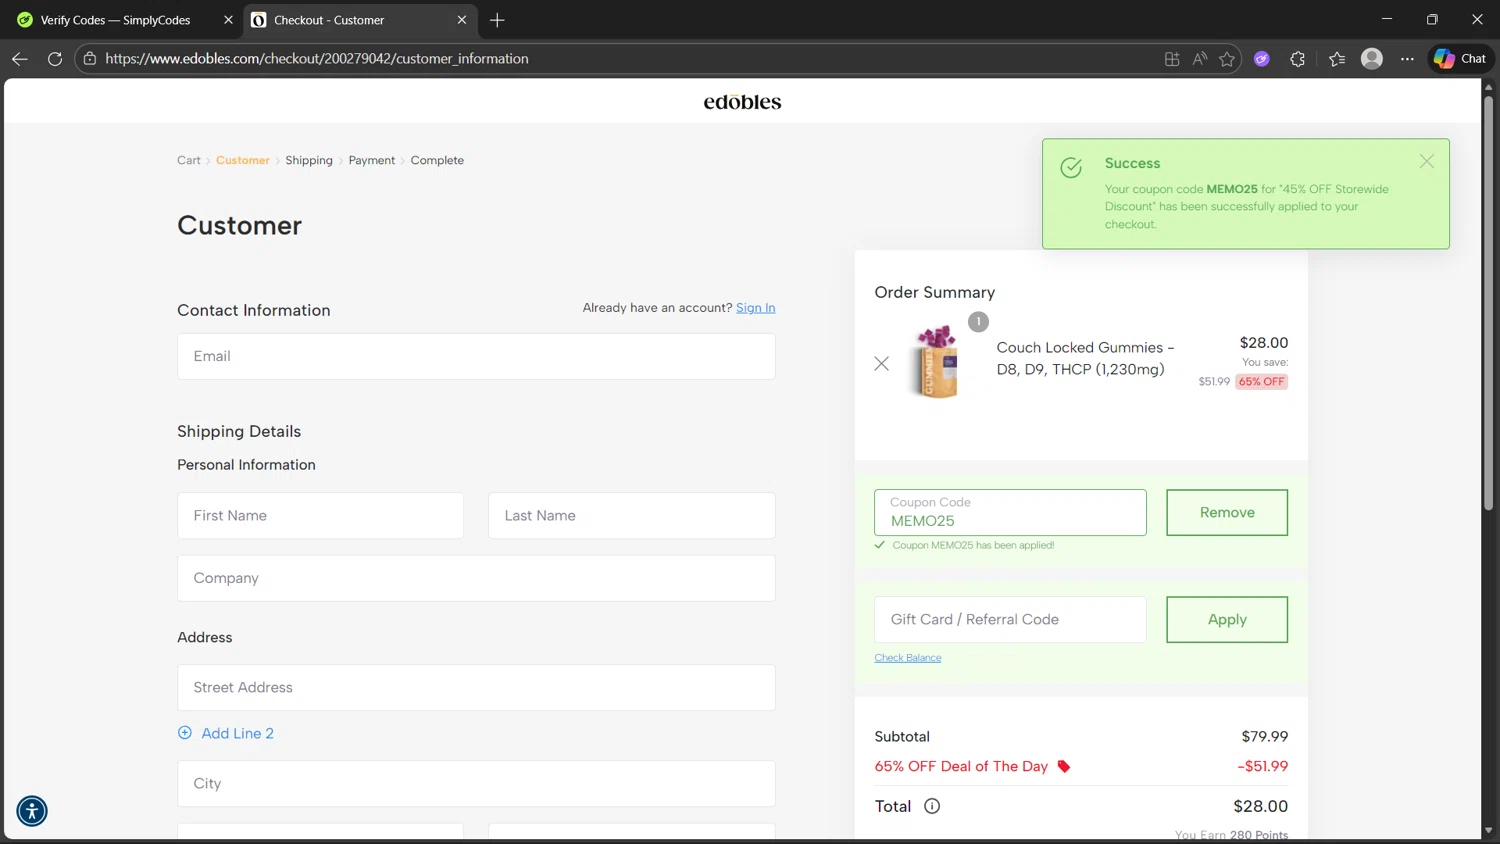Click the Coupon Code field

(x=1010, y=512)
